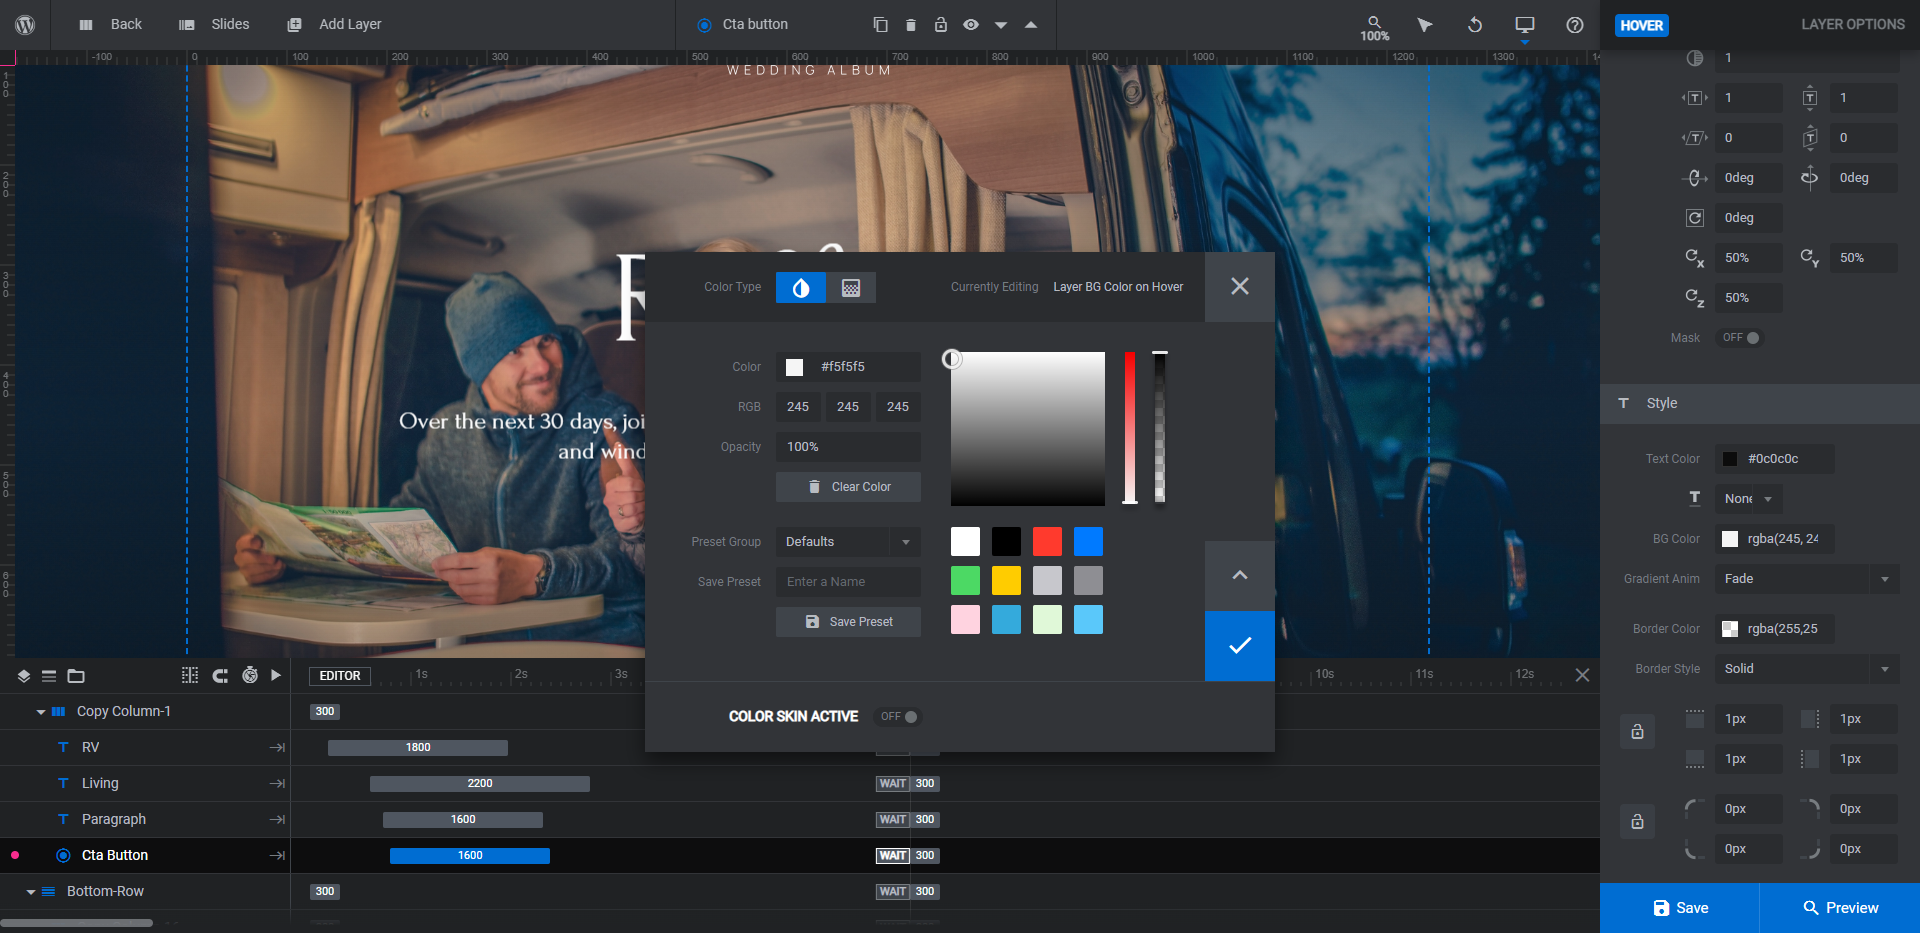Pick the green preset swatch

coord(965,580)
